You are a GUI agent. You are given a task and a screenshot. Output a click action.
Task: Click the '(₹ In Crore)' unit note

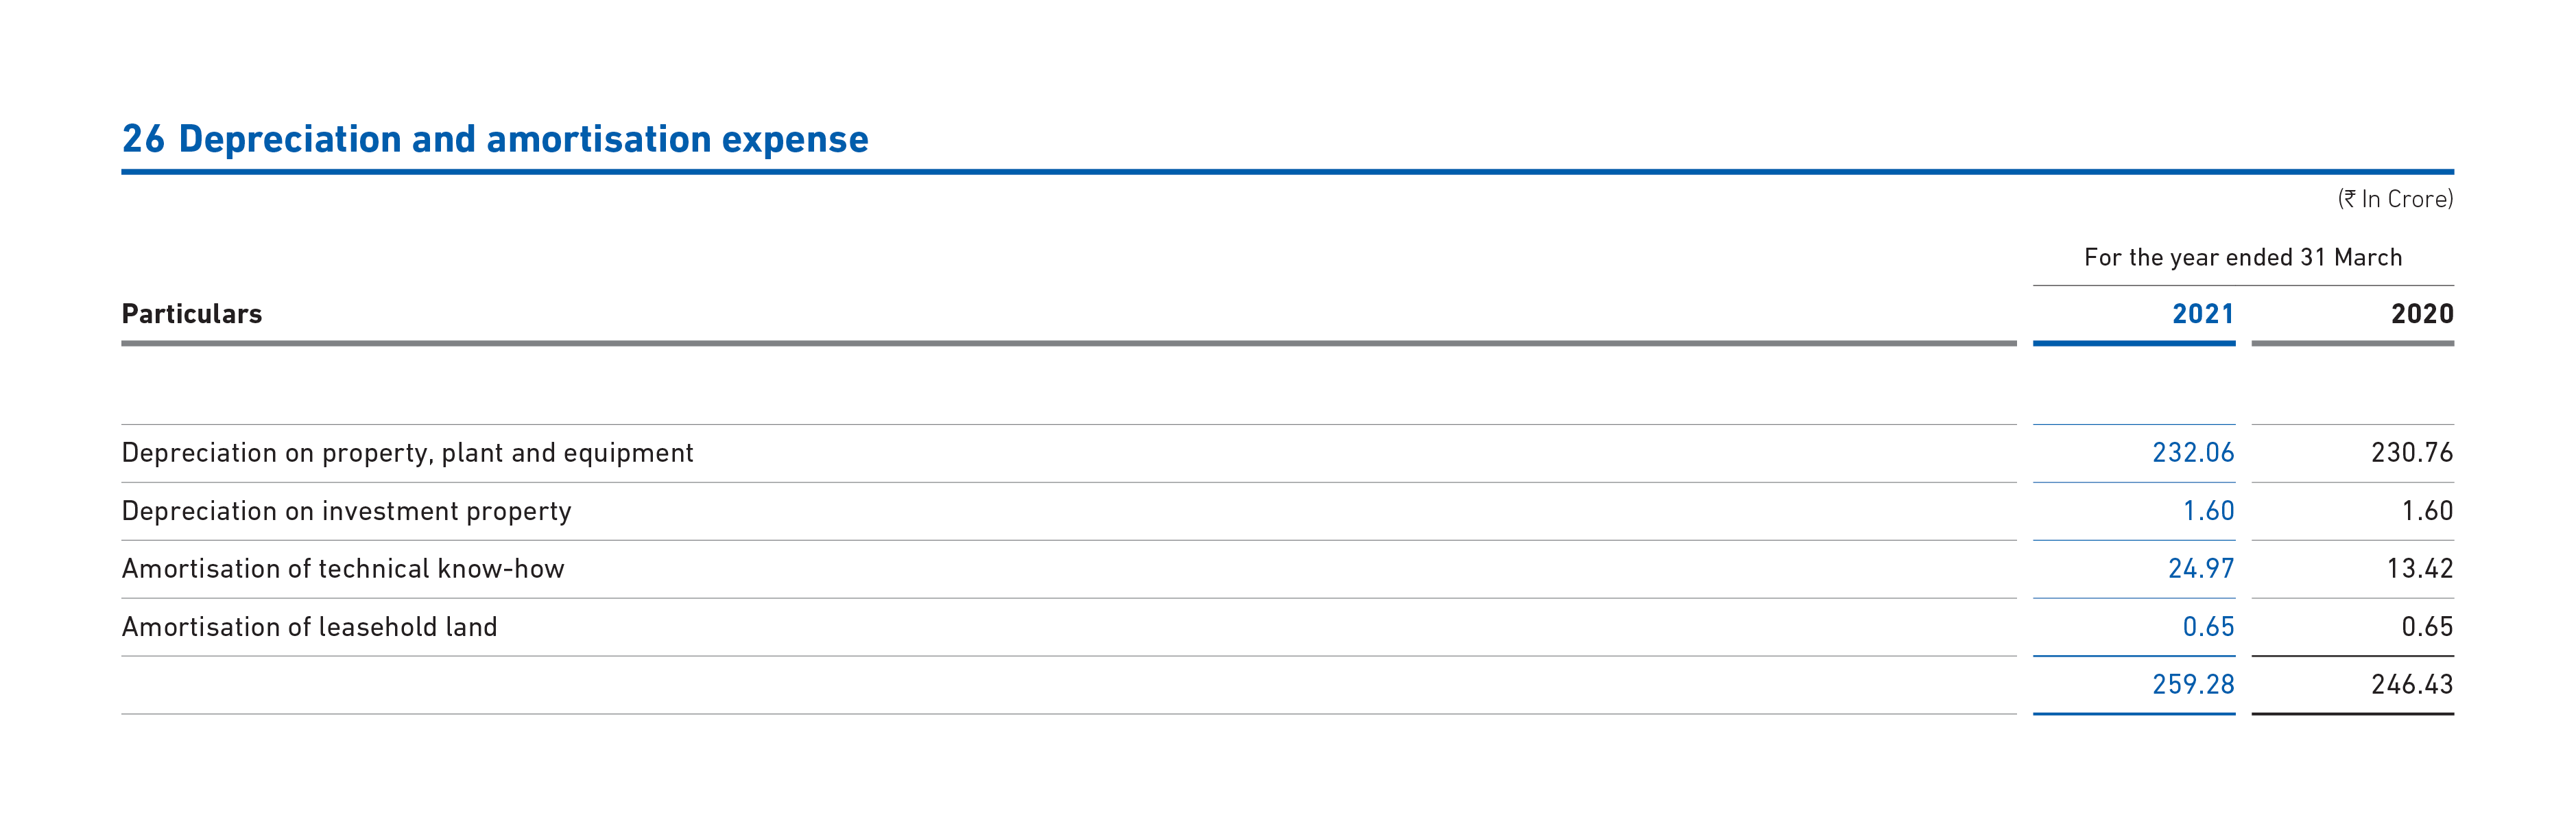pyautogui.click(x=2395, y=199)
